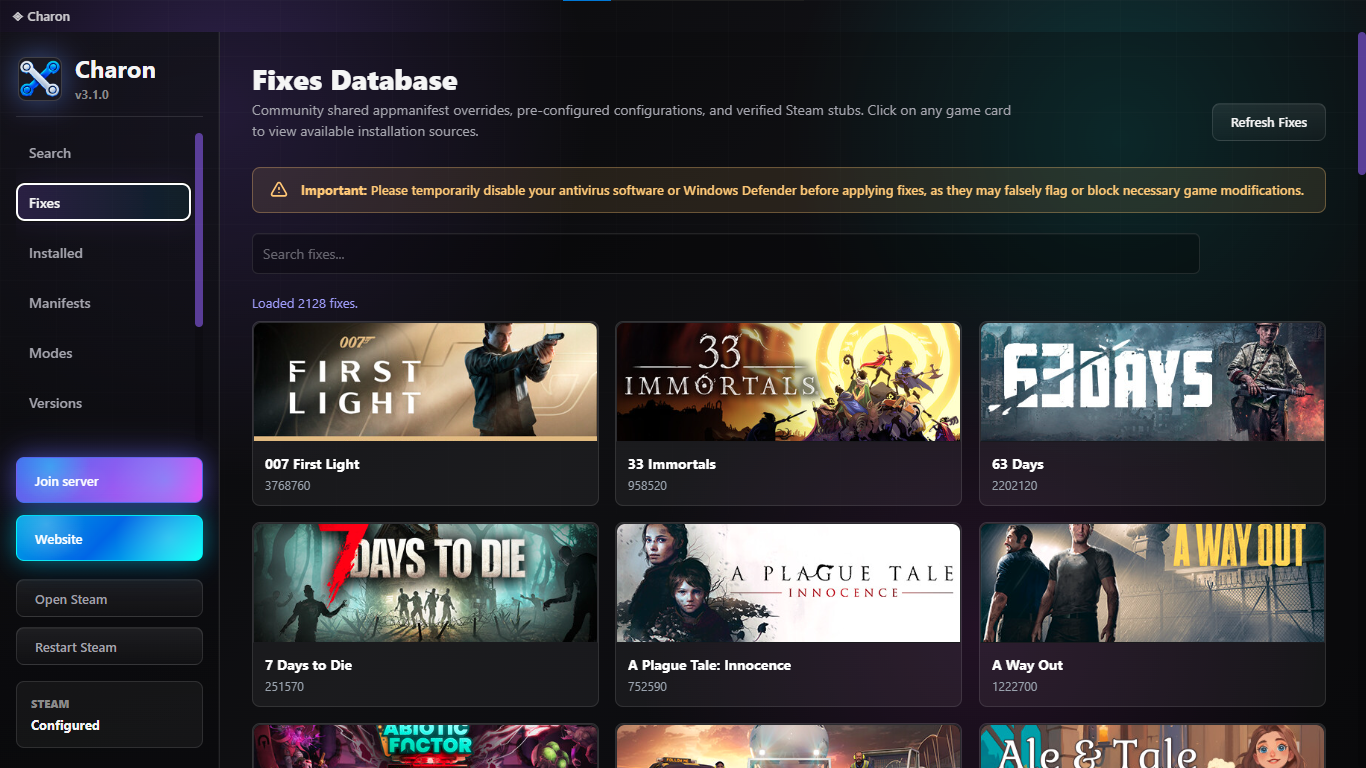This screenshot has width=1366, height=768.
Task: Focus the Search fixes input field
Action: pos(725,254)
